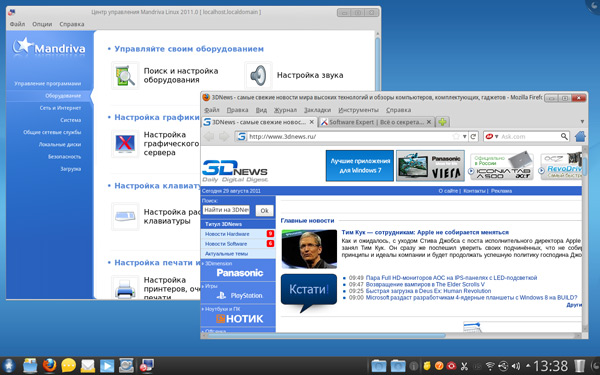
Task: Select Управление программами in sidebar
Action: [x=47, y=83]
